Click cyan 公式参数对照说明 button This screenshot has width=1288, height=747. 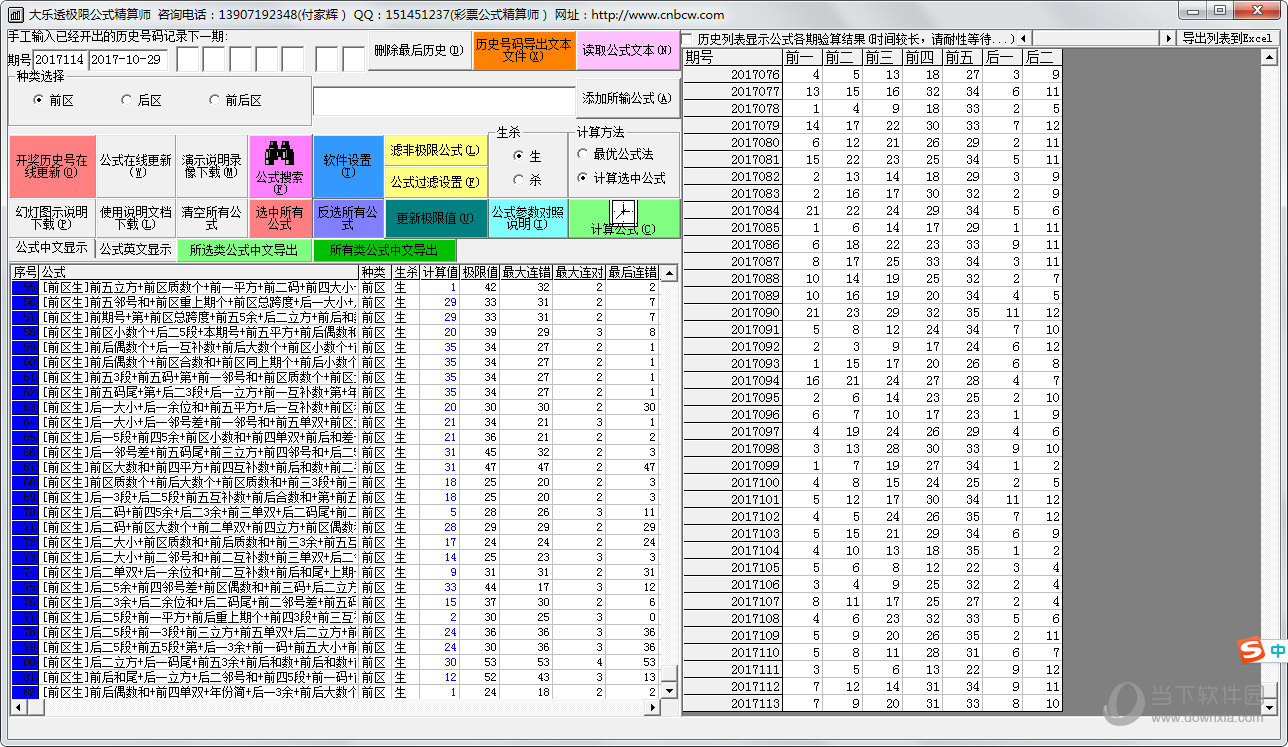(528, 218)
